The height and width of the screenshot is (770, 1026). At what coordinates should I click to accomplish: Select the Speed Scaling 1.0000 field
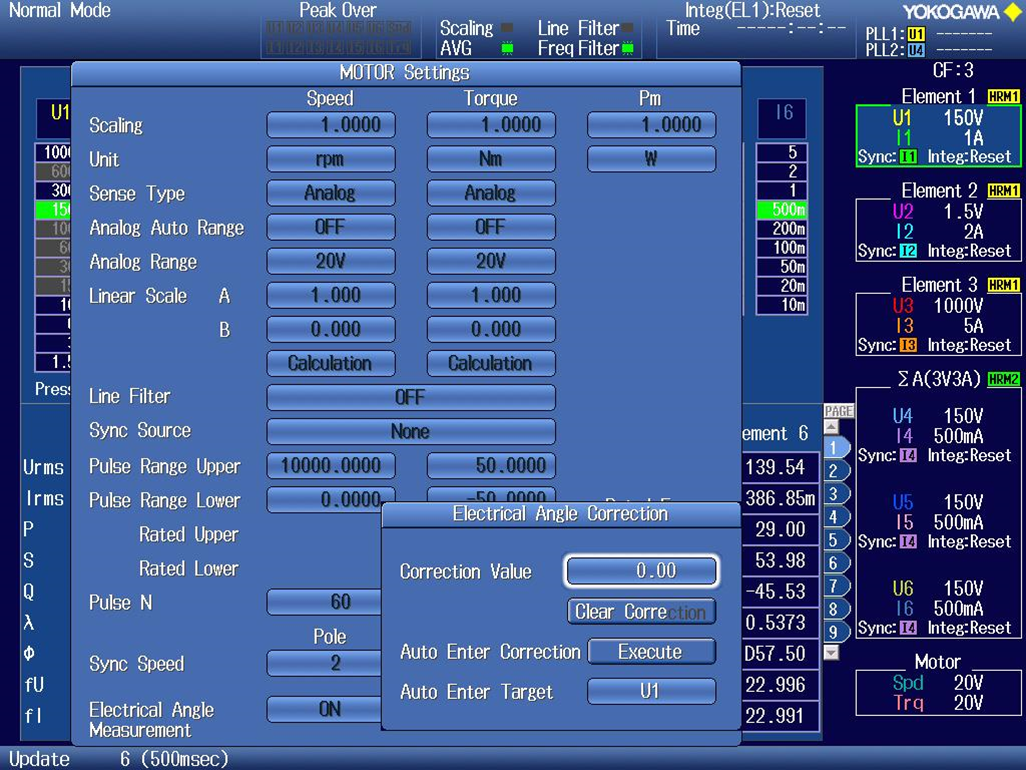click(x=330, y=125)
